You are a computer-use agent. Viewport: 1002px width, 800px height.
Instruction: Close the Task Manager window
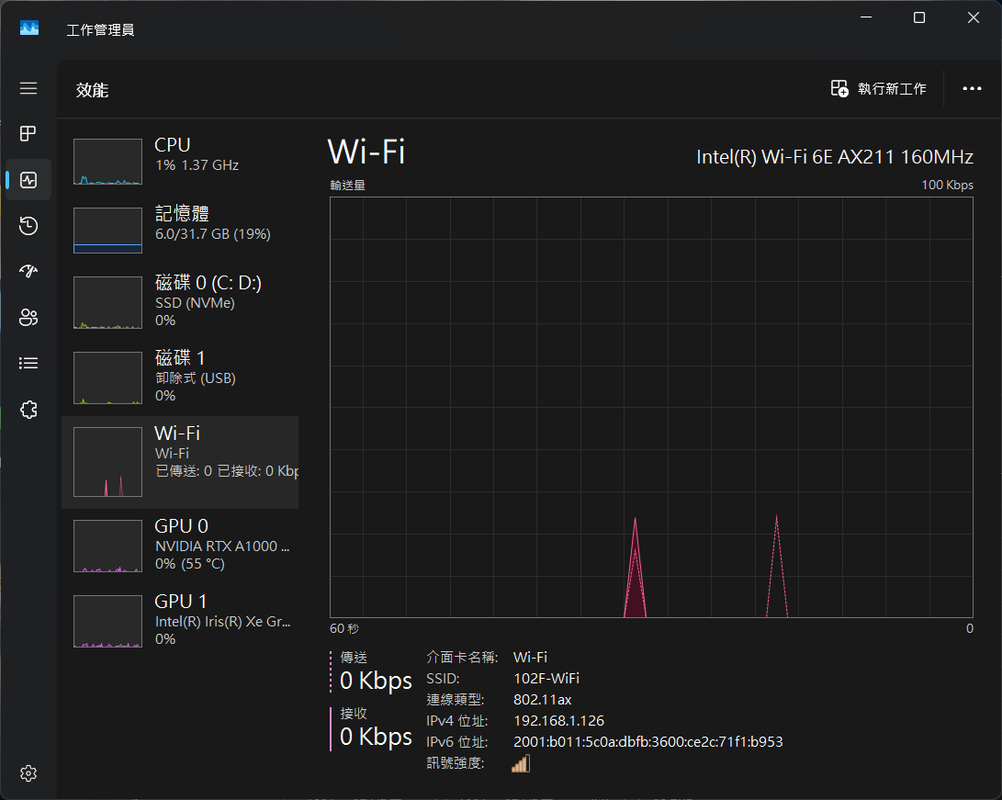coord(973,18)
